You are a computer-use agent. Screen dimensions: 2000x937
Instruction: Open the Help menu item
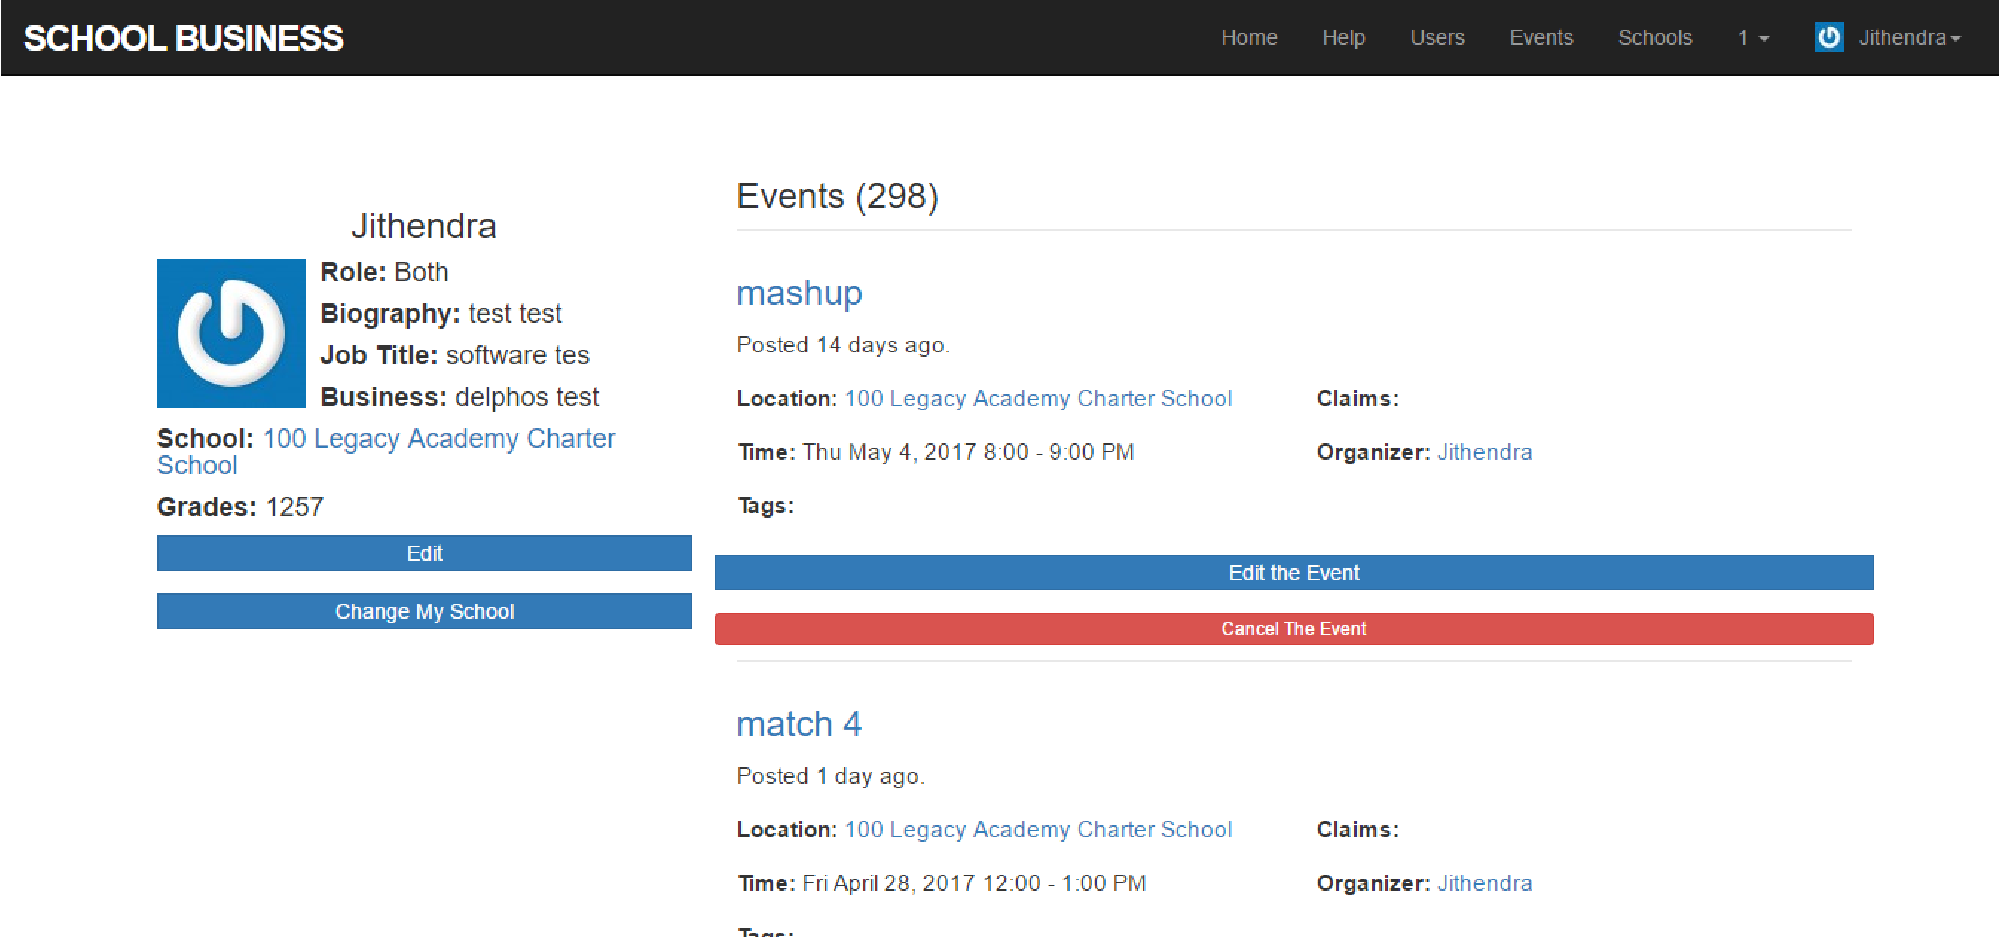pos(1343,38)
